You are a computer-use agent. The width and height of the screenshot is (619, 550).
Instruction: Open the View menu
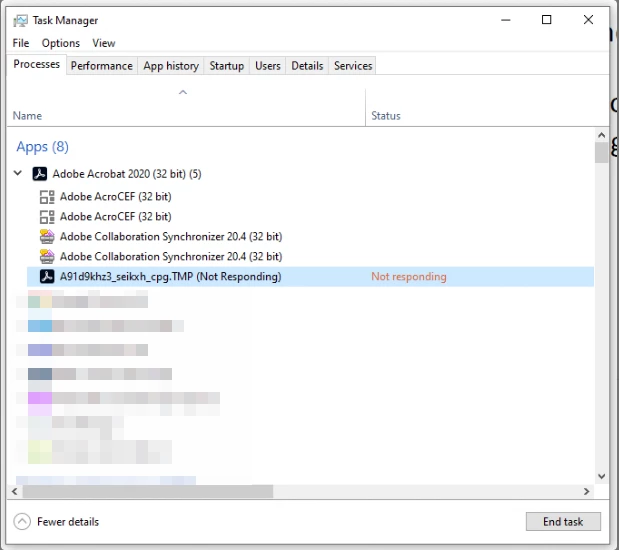(104, 43)
